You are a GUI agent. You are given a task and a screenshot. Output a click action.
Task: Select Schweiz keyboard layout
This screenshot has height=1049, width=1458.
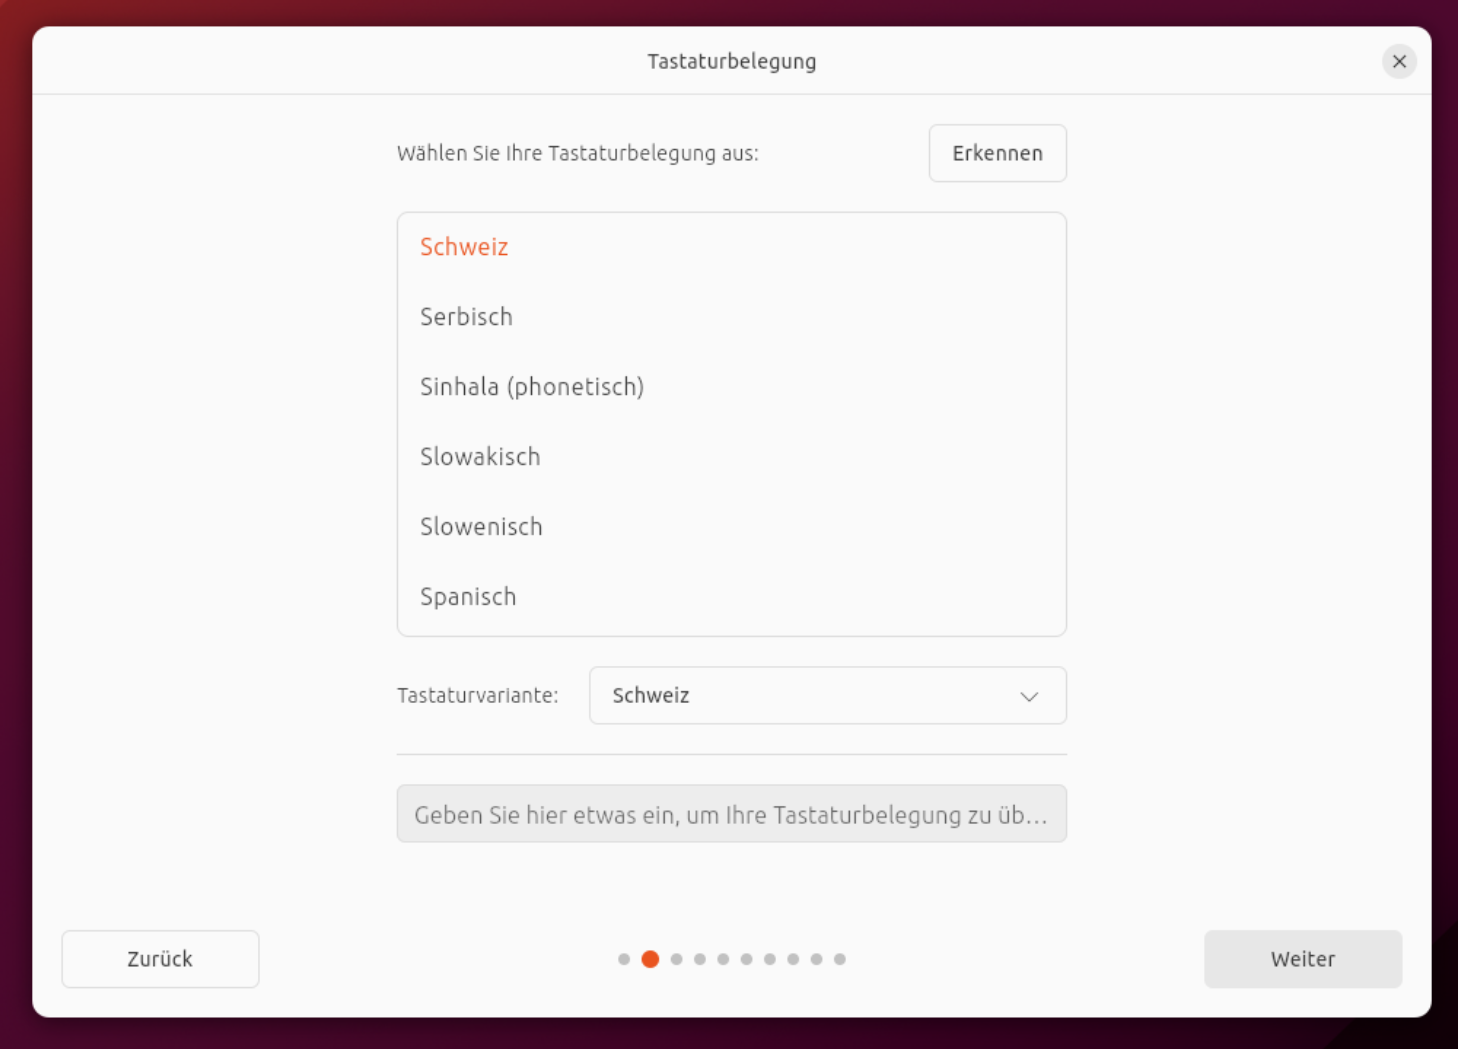point(464,247)
